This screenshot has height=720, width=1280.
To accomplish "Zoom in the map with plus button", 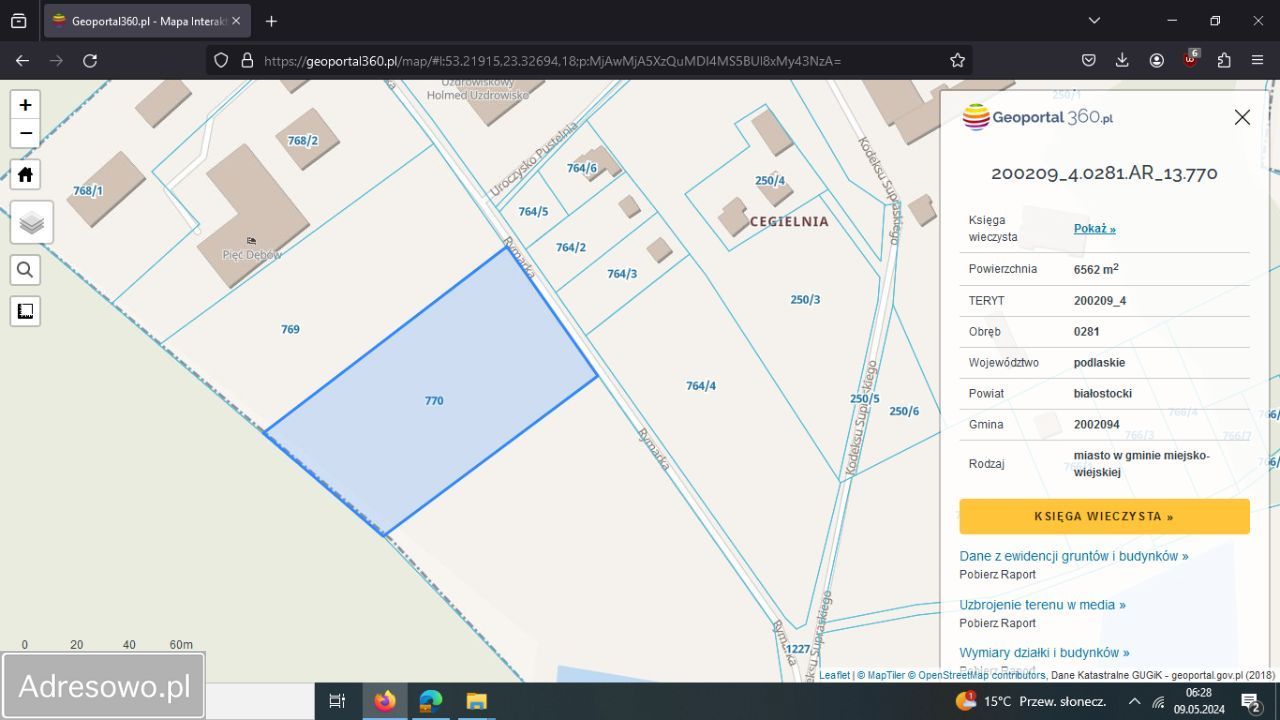I will [26, 105].
